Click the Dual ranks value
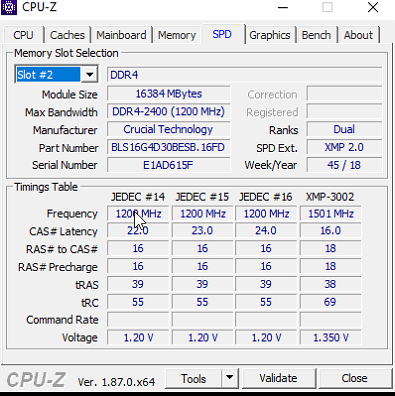The width and height of the screenshot is (395, 396). click(344, 129)
